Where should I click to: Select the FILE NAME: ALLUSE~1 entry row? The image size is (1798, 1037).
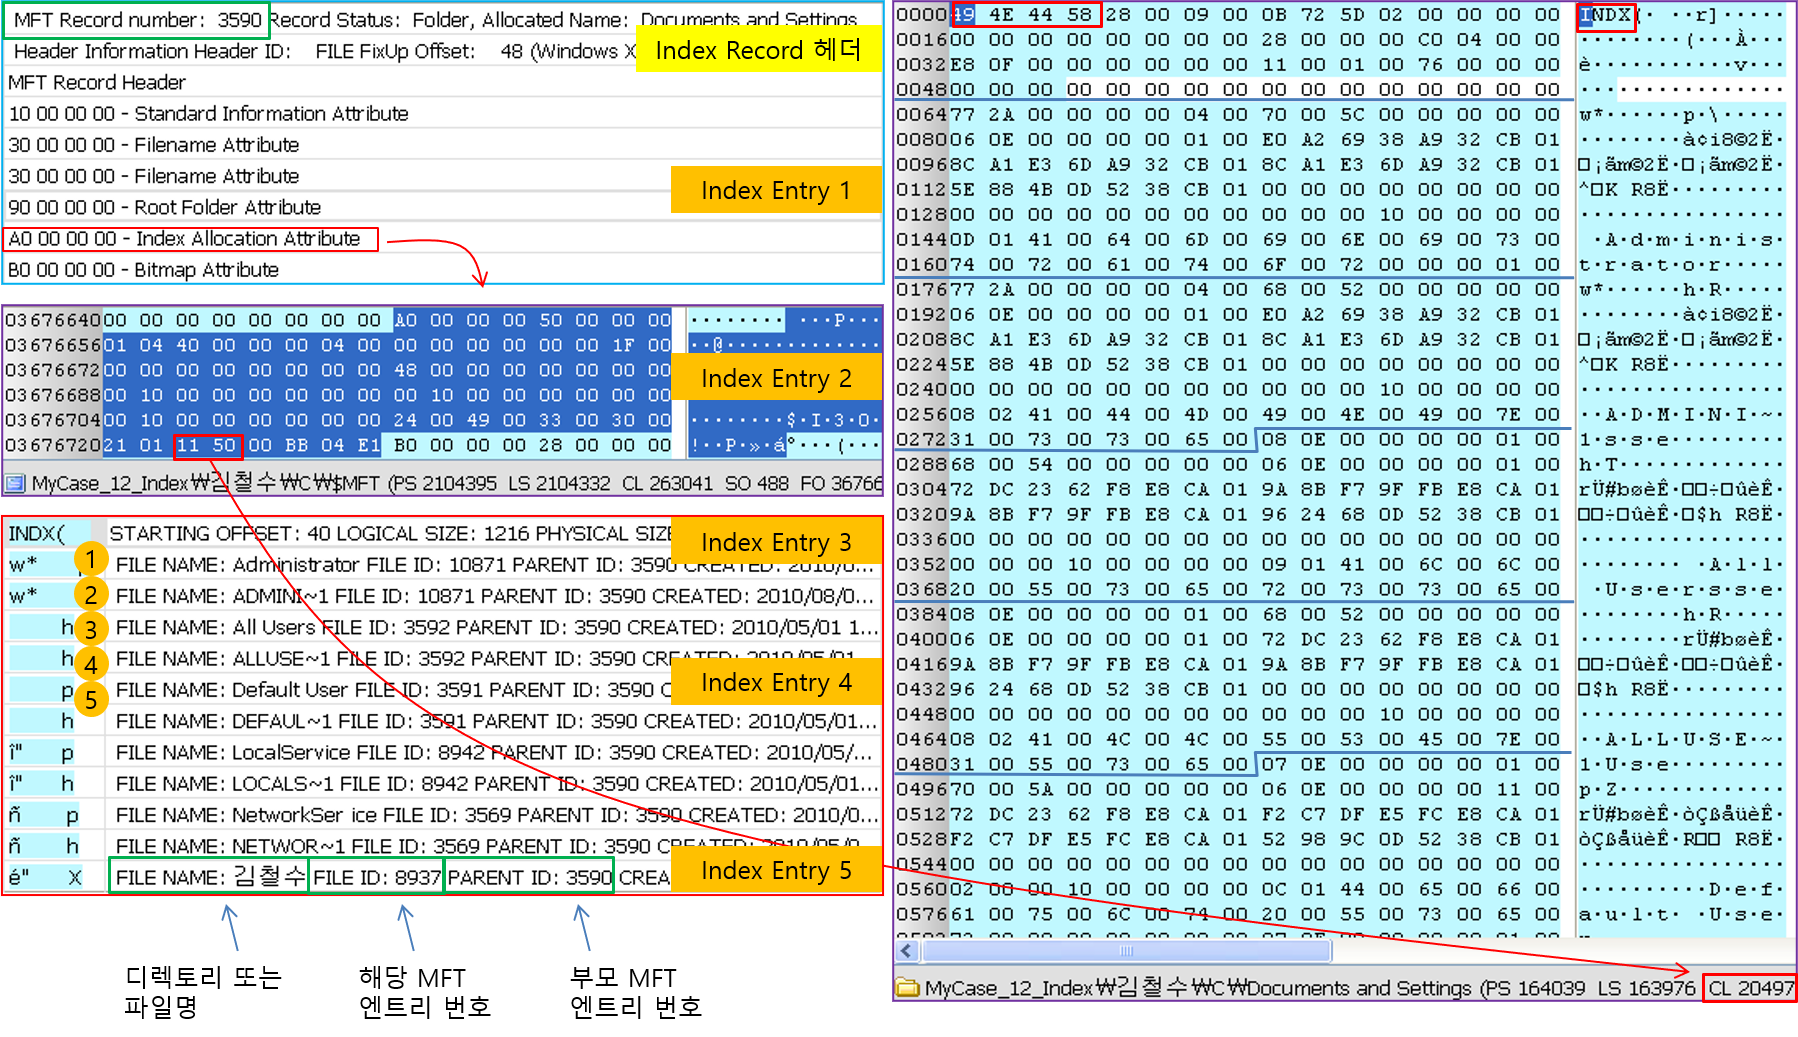[444, 658]
